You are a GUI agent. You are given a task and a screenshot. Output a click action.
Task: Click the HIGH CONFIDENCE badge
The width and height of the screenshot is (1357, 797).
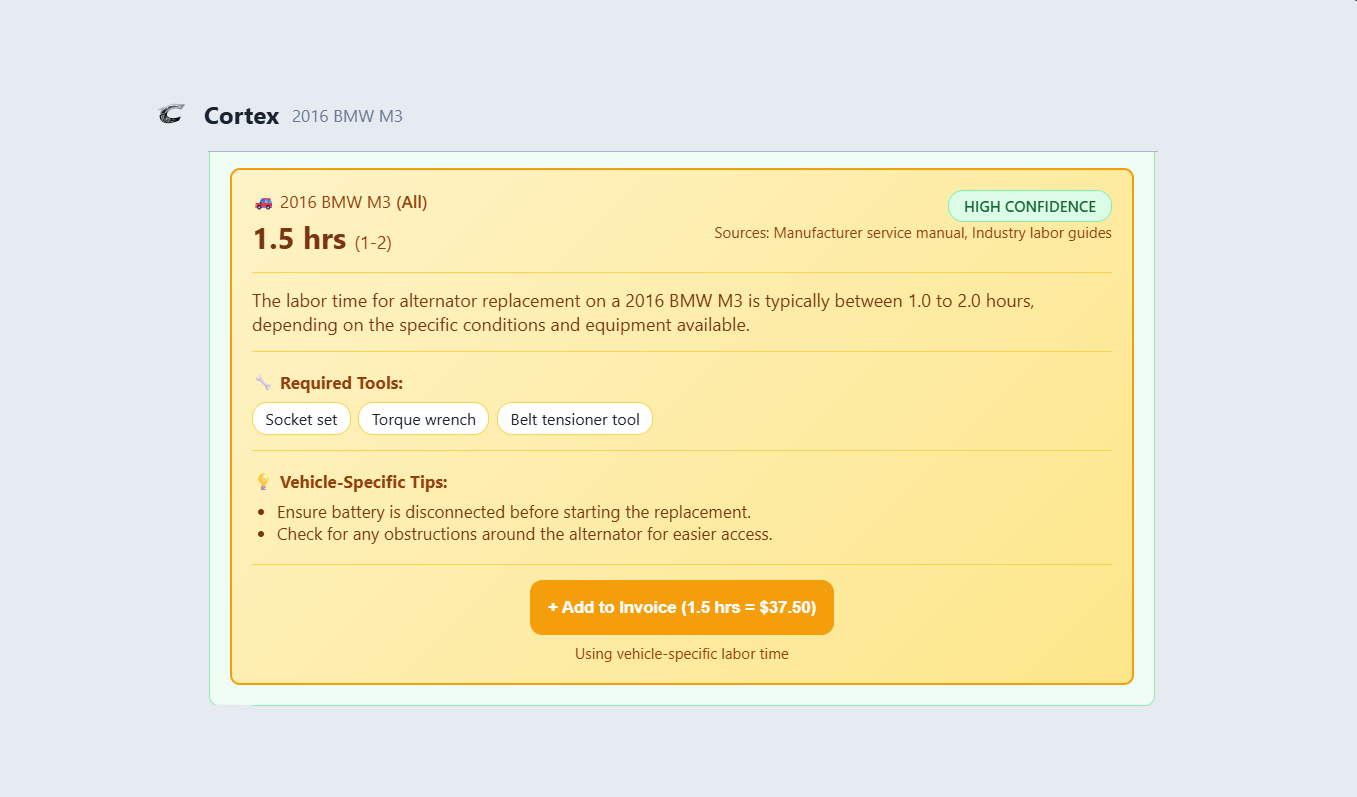tap(1029, 207)
